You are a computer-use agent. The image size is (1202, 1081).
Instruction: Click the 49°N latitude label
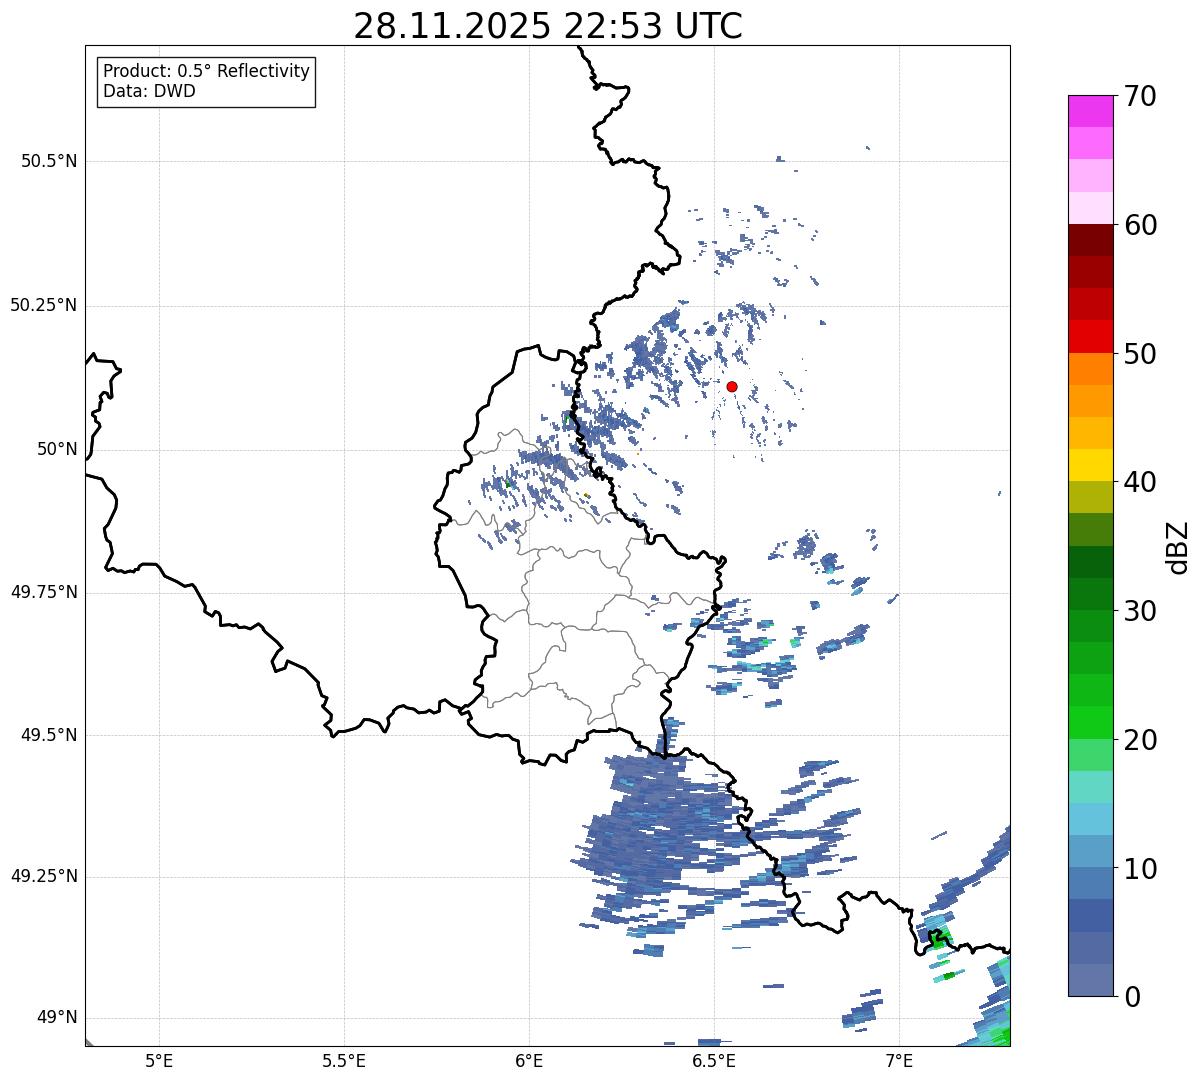point(57,1017)
